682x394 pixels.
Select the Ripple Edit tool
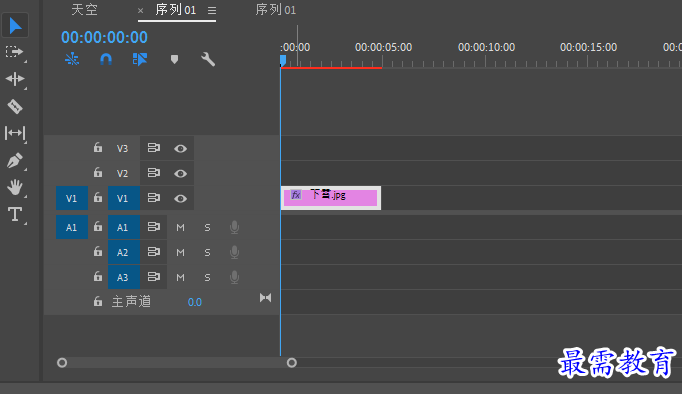(15, 79)
